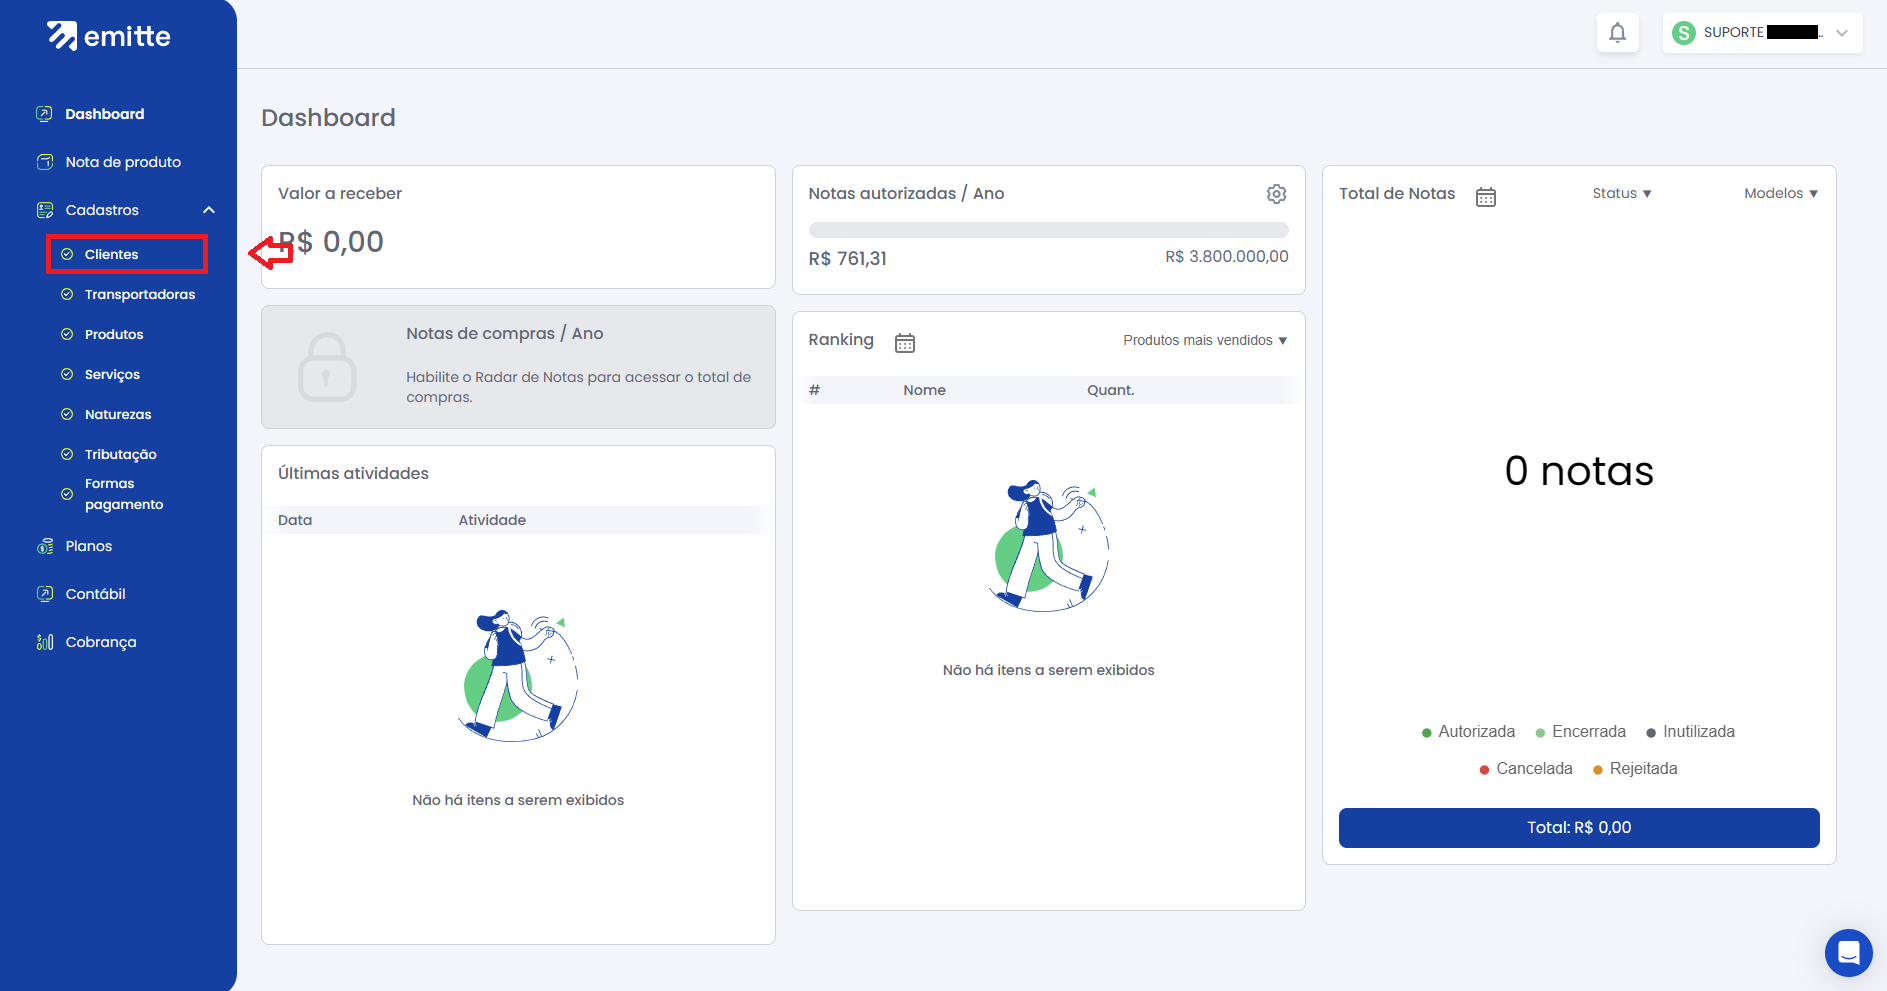Image resolution: width=1887 pixels, height=991 pixels.
Task: Open the Modelos dropdown filter
Action: point(1780,194)
